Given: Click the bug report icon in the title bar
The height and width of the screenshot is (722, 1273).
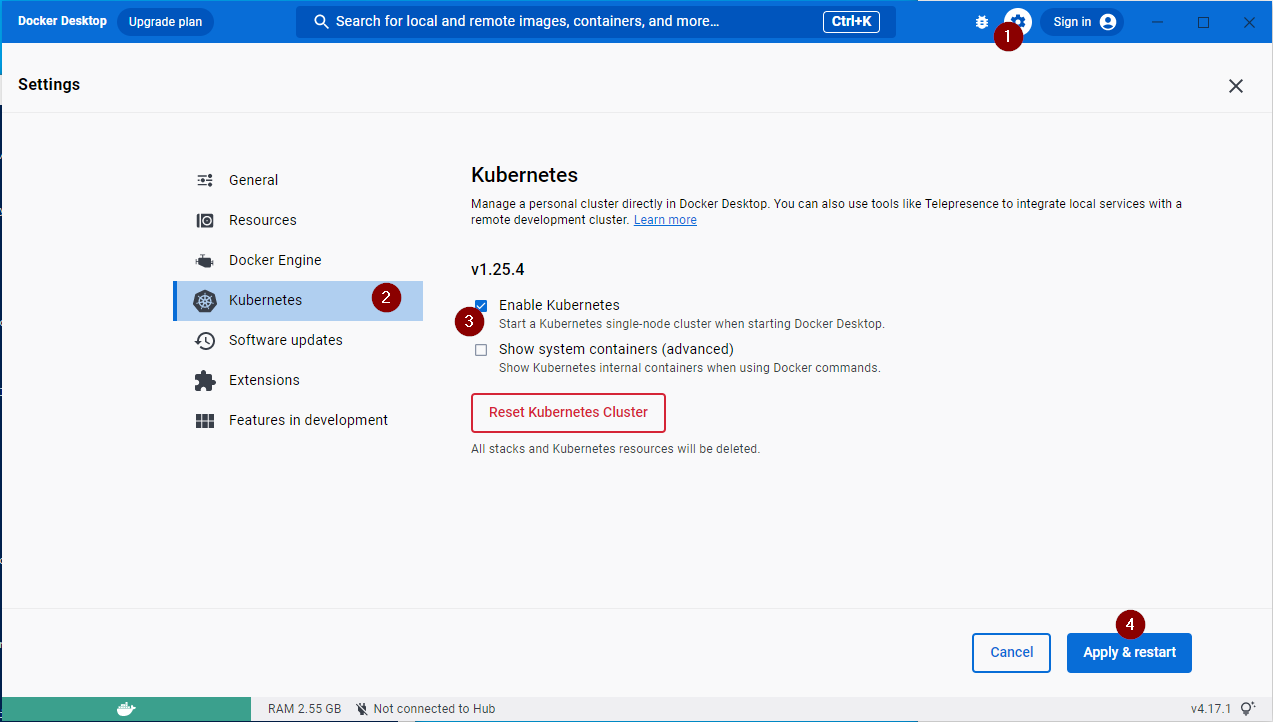Looking at the screenshot, I should (x=981, y=21).
